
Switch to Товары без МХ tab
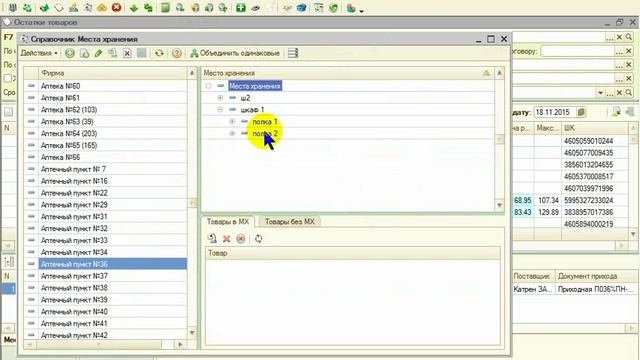pos(290,222)
